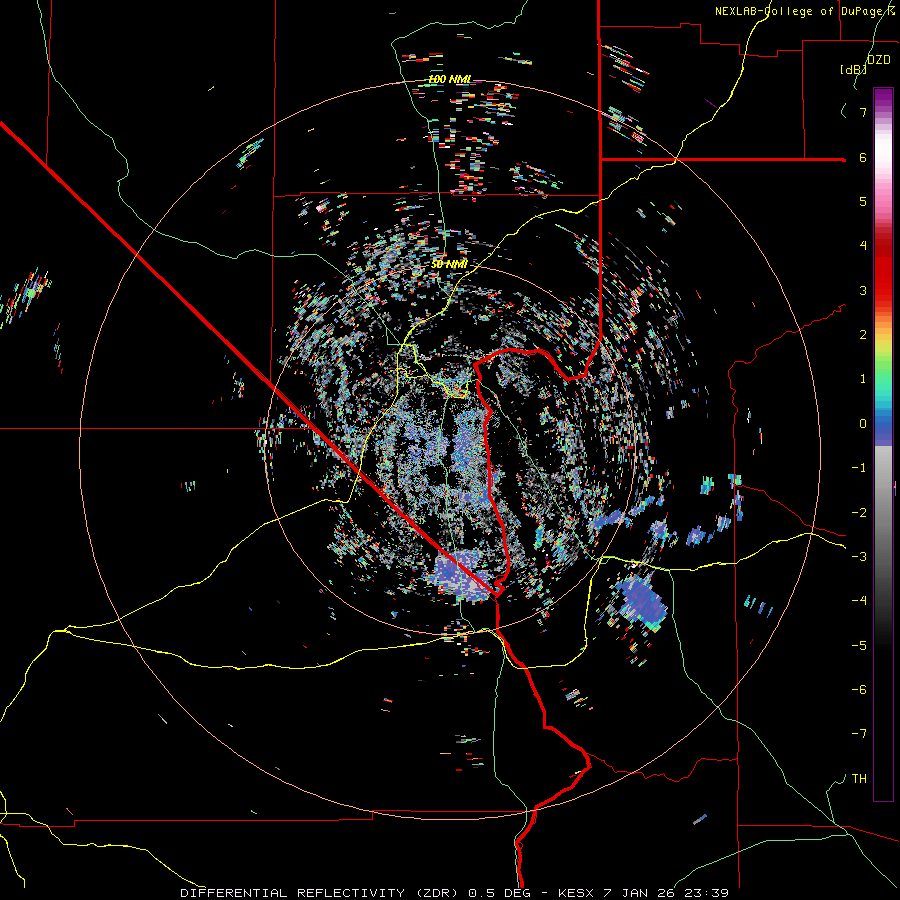The height and width of the screenshot is (900, 900).
Task: Click the -3 value on the dB scale
Action: pyautogui.click(x=859, y=557)
